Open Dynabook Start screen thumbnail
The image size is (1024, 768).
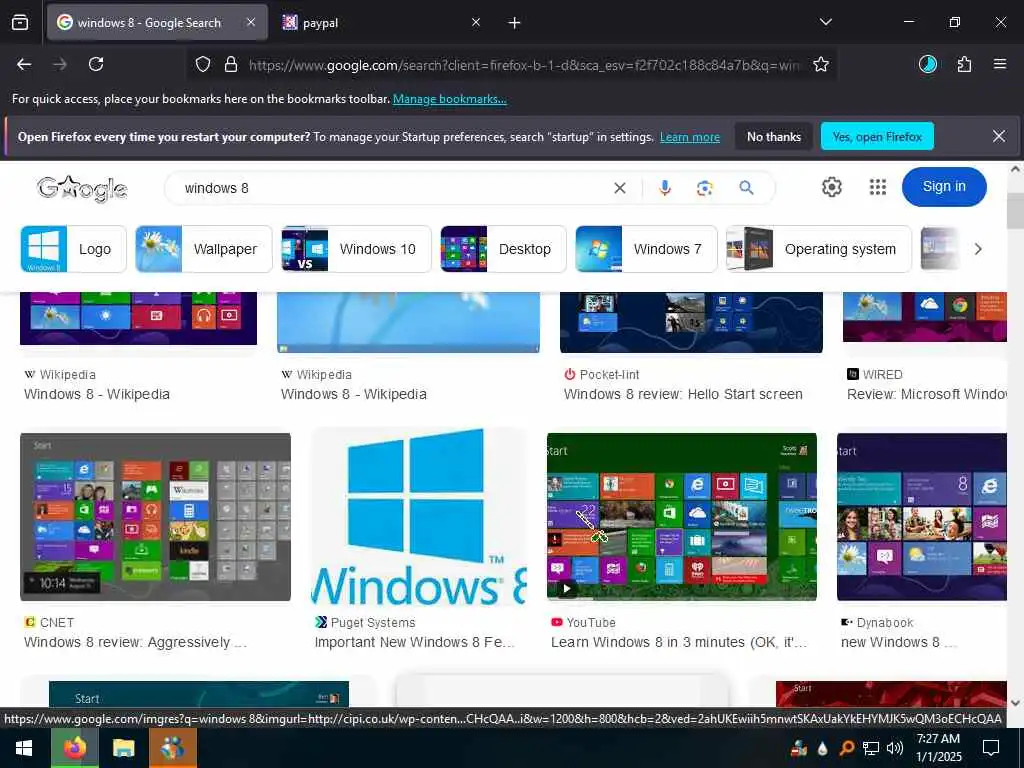coord(921,517)
